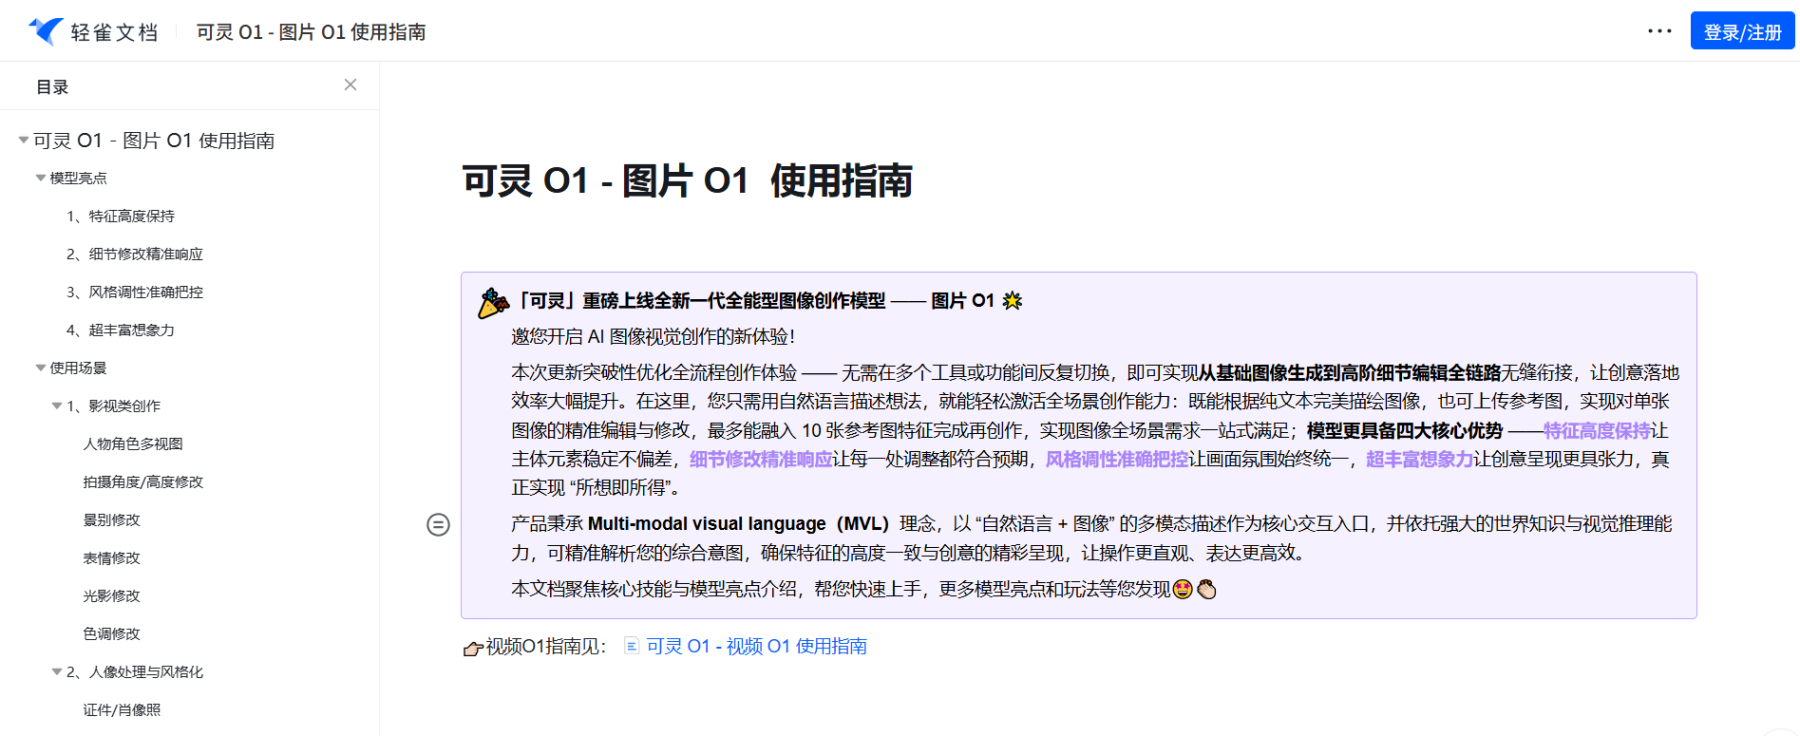Select 证件/肖像照 outline entry
This screenshot has width=1800, height=736.
122,710
